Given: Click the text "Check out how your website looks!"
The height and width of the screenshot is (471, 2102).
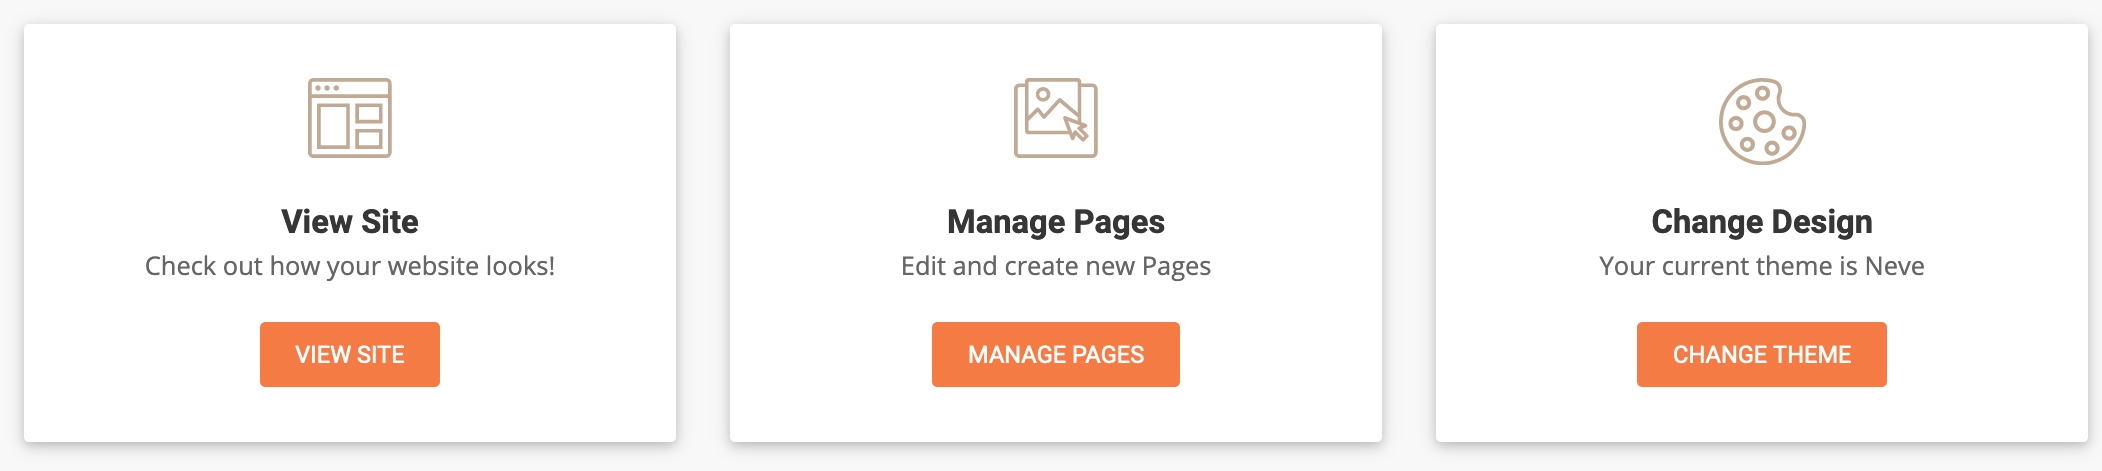Looking at the screenshot, I should click(350, 266).
